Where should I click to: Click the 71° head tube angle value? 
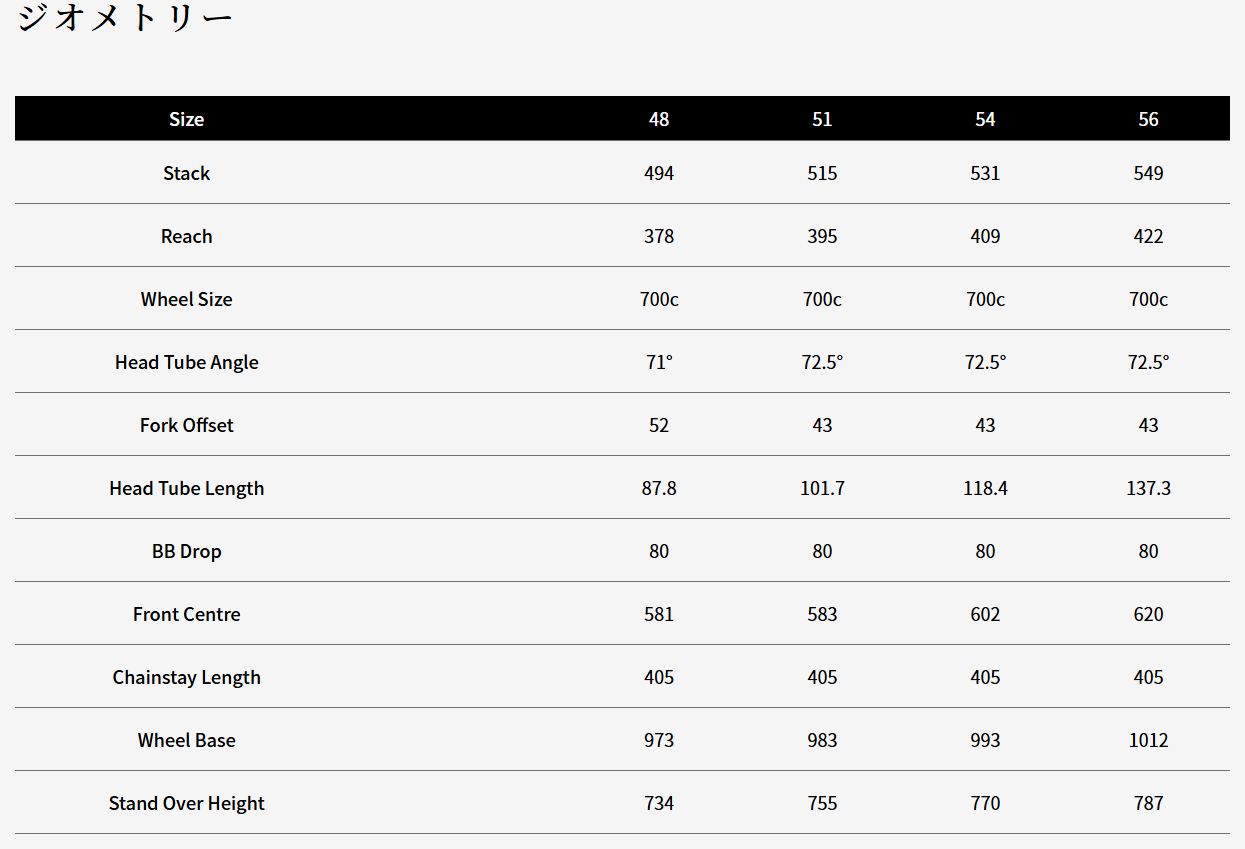click(659, 362)
